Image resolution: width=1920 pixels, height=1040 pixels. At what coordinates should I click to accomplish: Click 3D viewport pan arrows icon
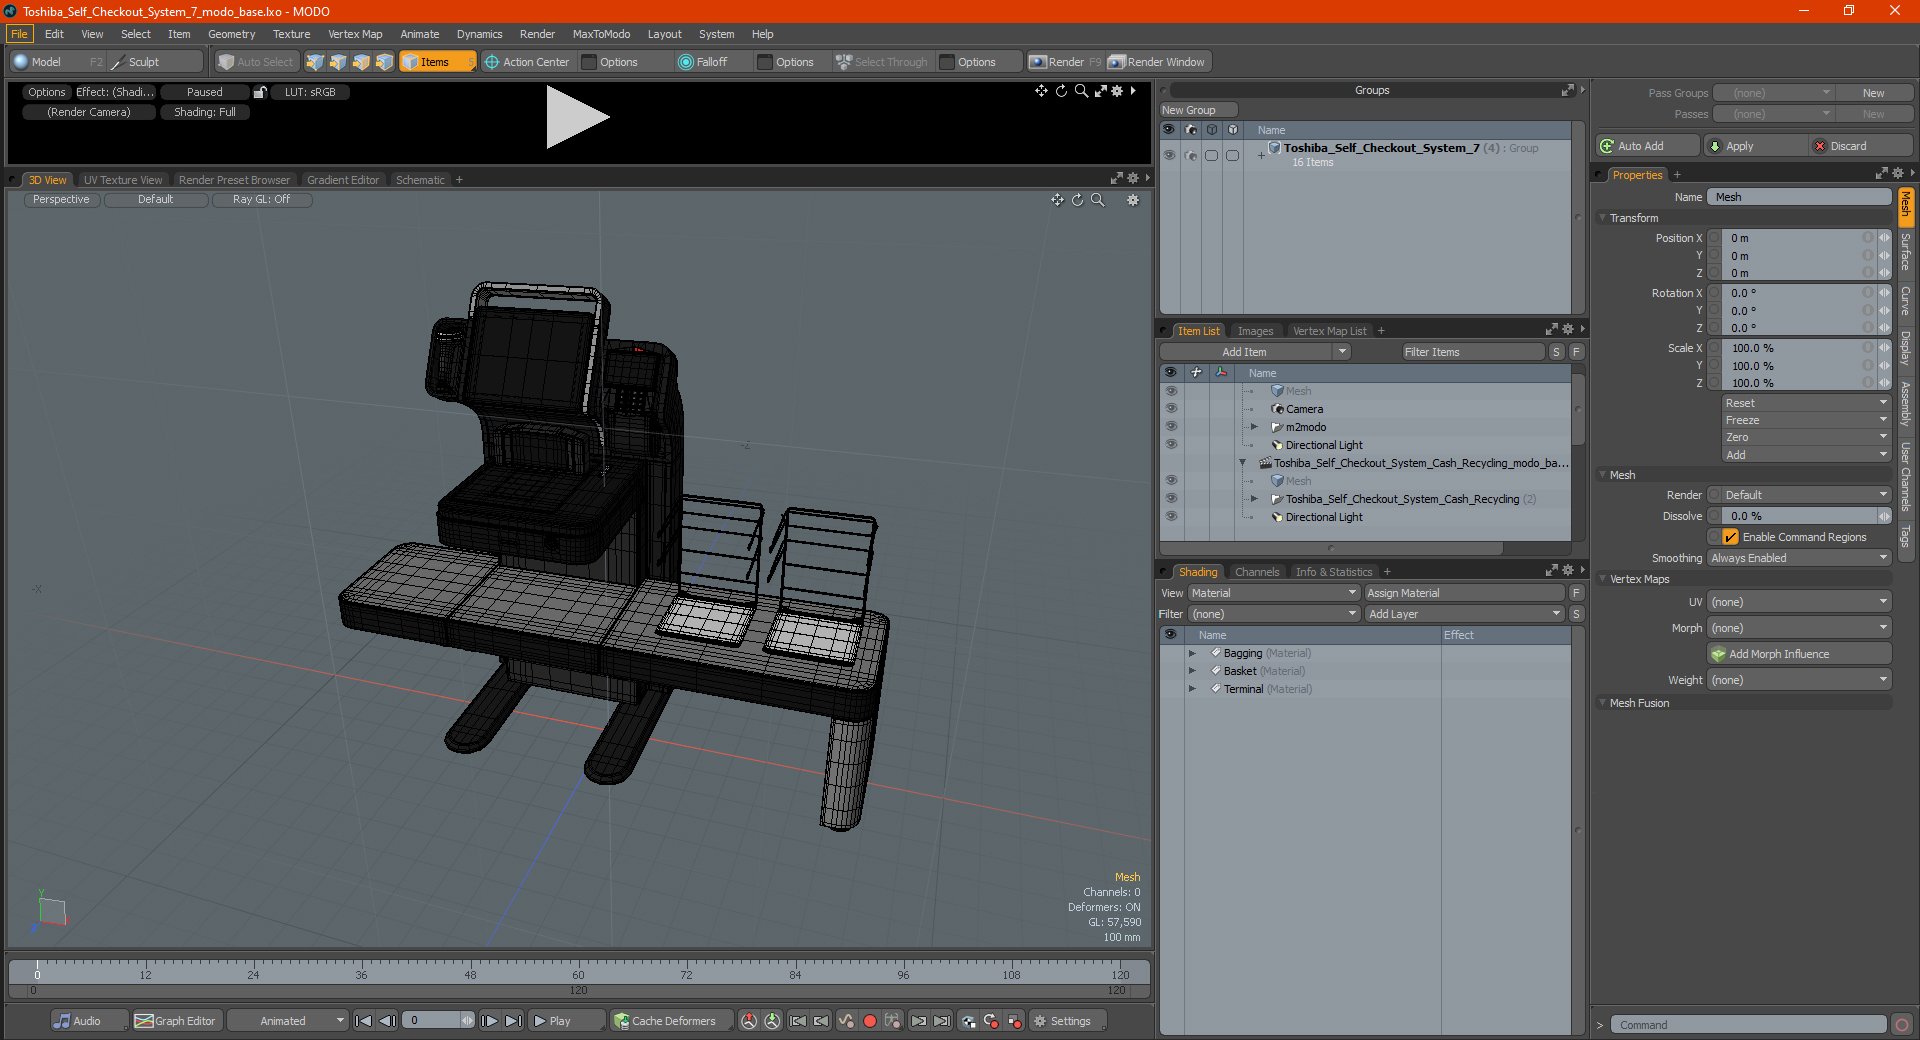tap(1057, 200)
